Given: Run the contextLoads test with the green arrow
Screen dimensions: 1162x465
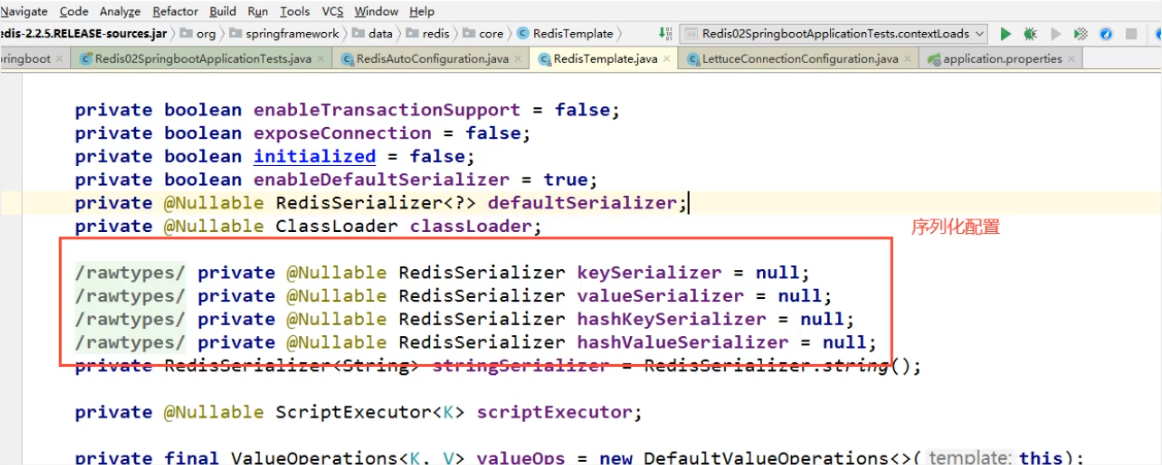Looking at the screenshot, I should click(x=1006, y=33).
